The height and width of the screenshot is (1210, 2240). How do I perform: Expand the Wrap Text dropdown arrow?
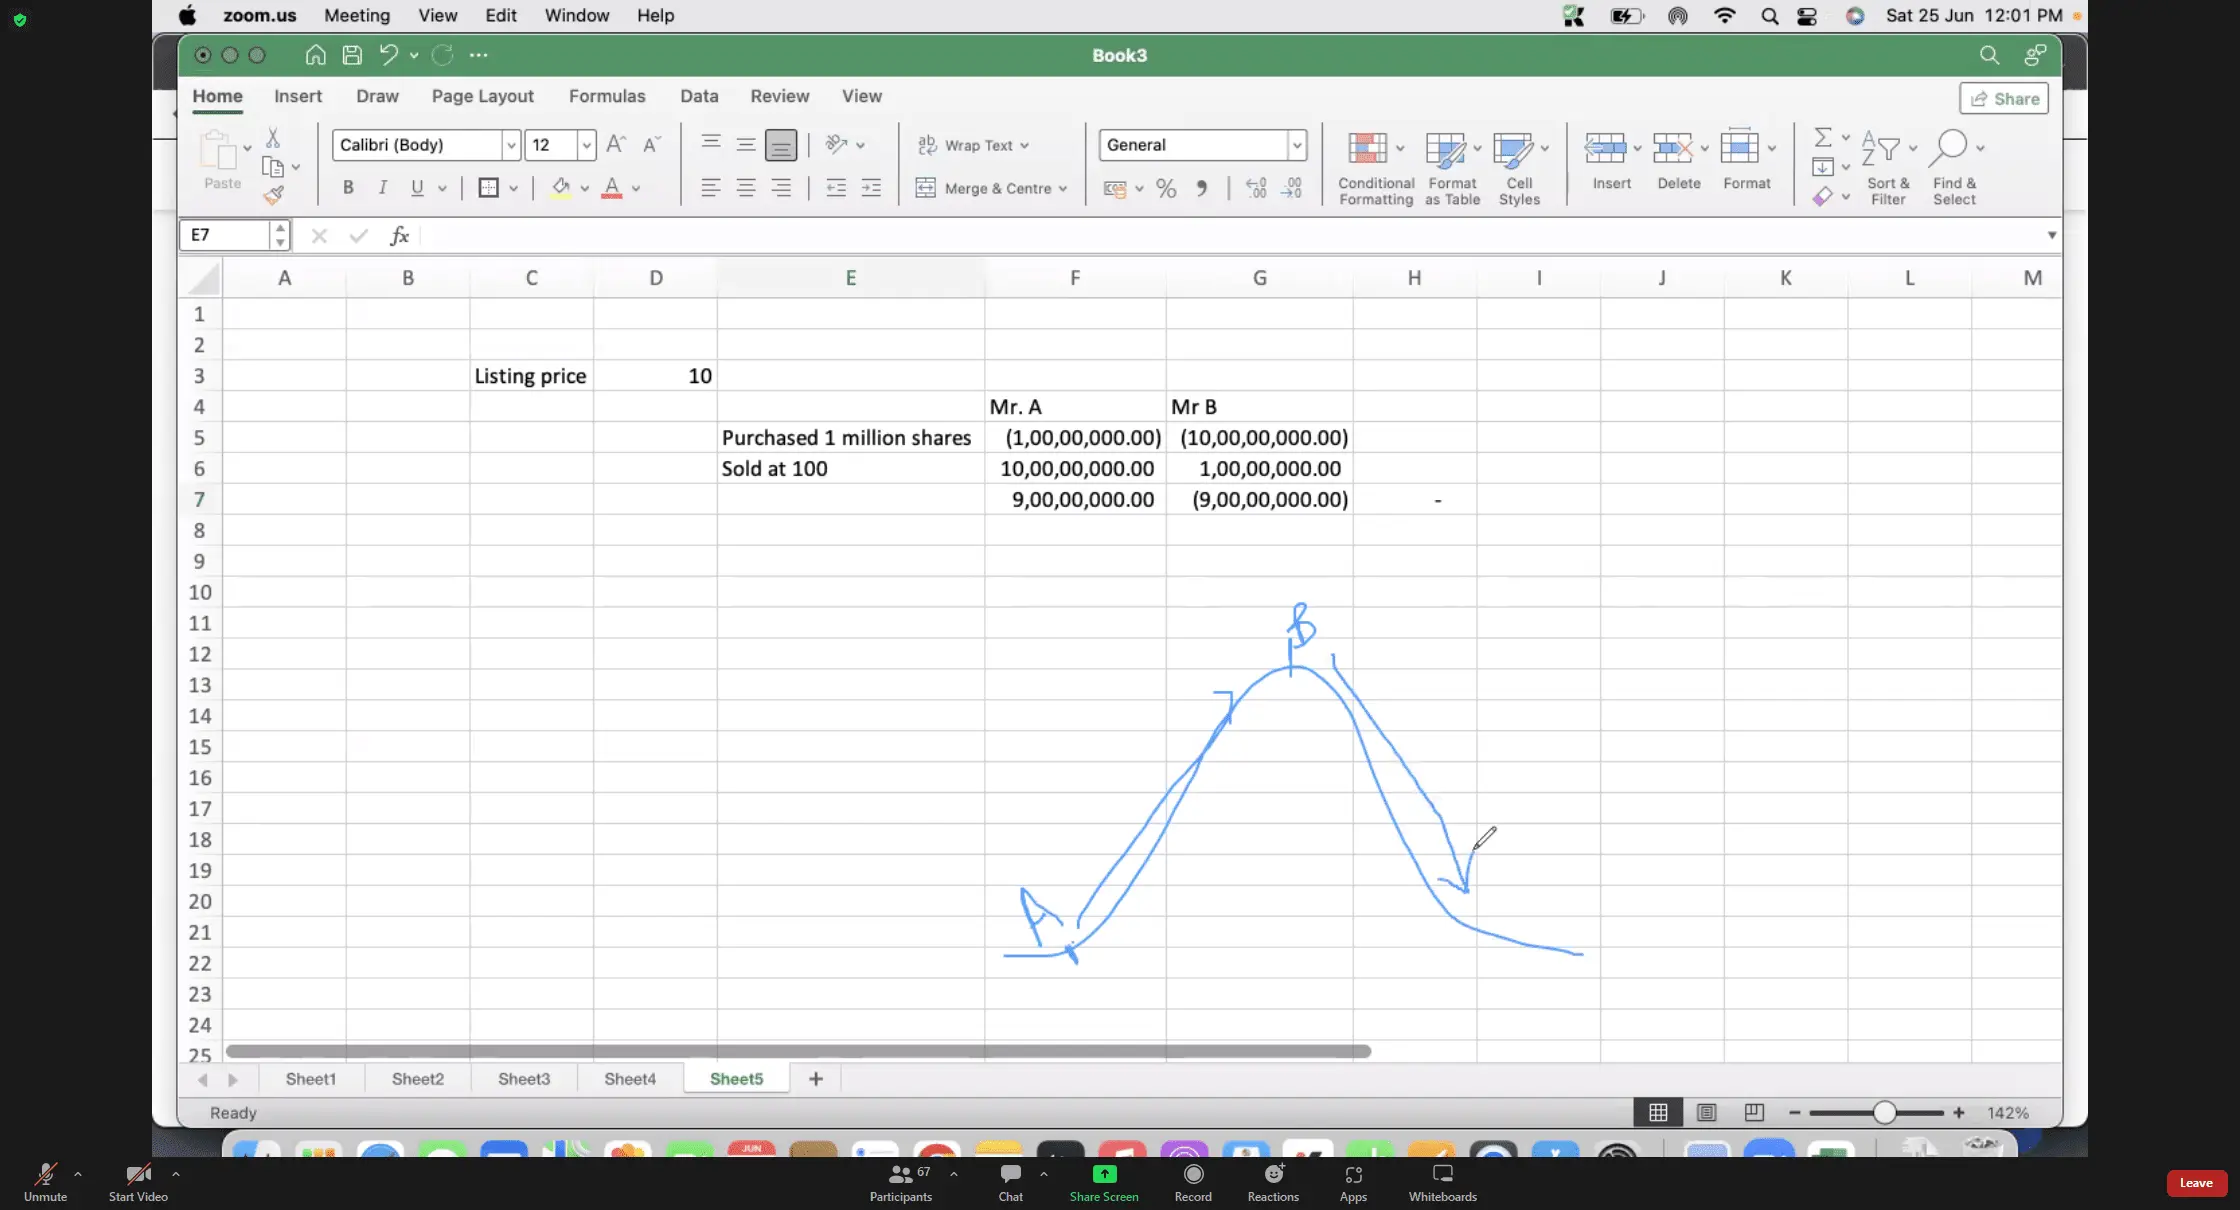1025,146
